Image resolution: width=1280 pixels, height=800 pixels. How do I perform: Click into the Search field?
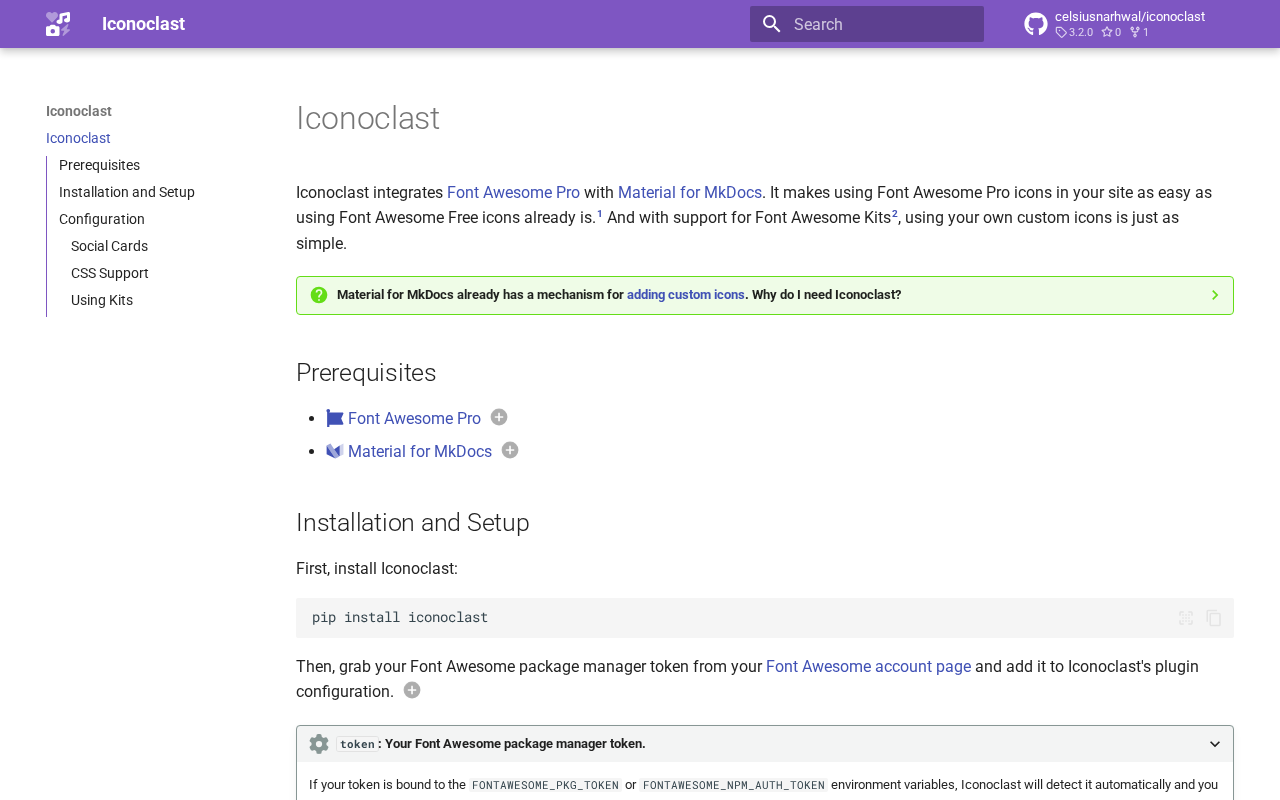tap(880, 24)
